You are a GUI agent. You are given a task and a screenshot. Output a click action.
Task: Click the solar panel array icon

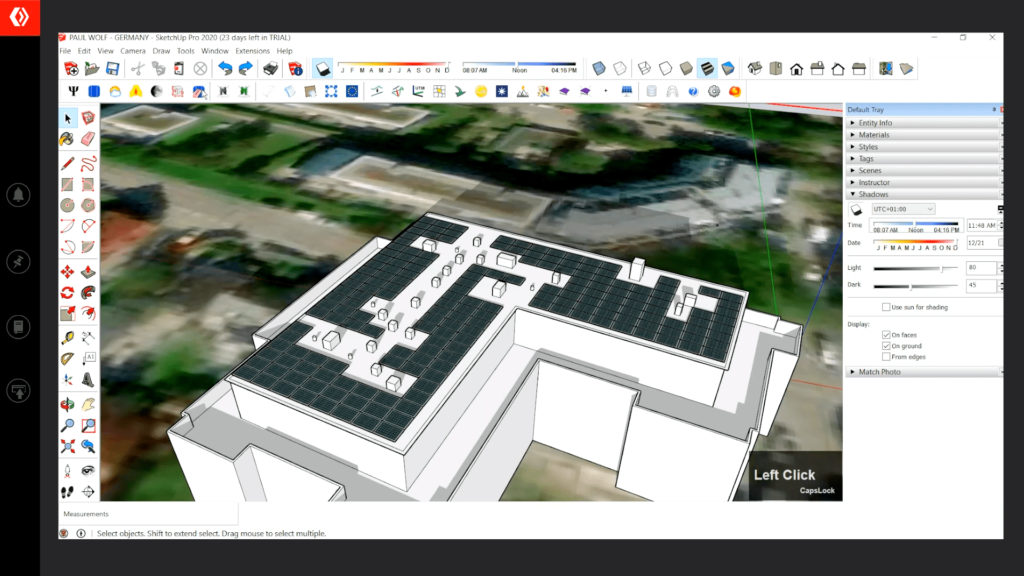[626, 91]
